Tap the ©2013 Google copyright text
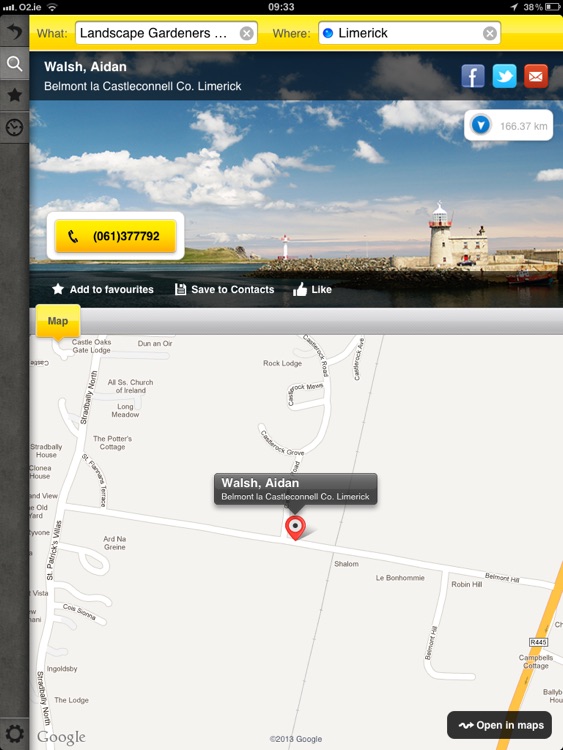The width and height of the screenshot is (563, 750). pyautogui.click(x=296, y=739)
